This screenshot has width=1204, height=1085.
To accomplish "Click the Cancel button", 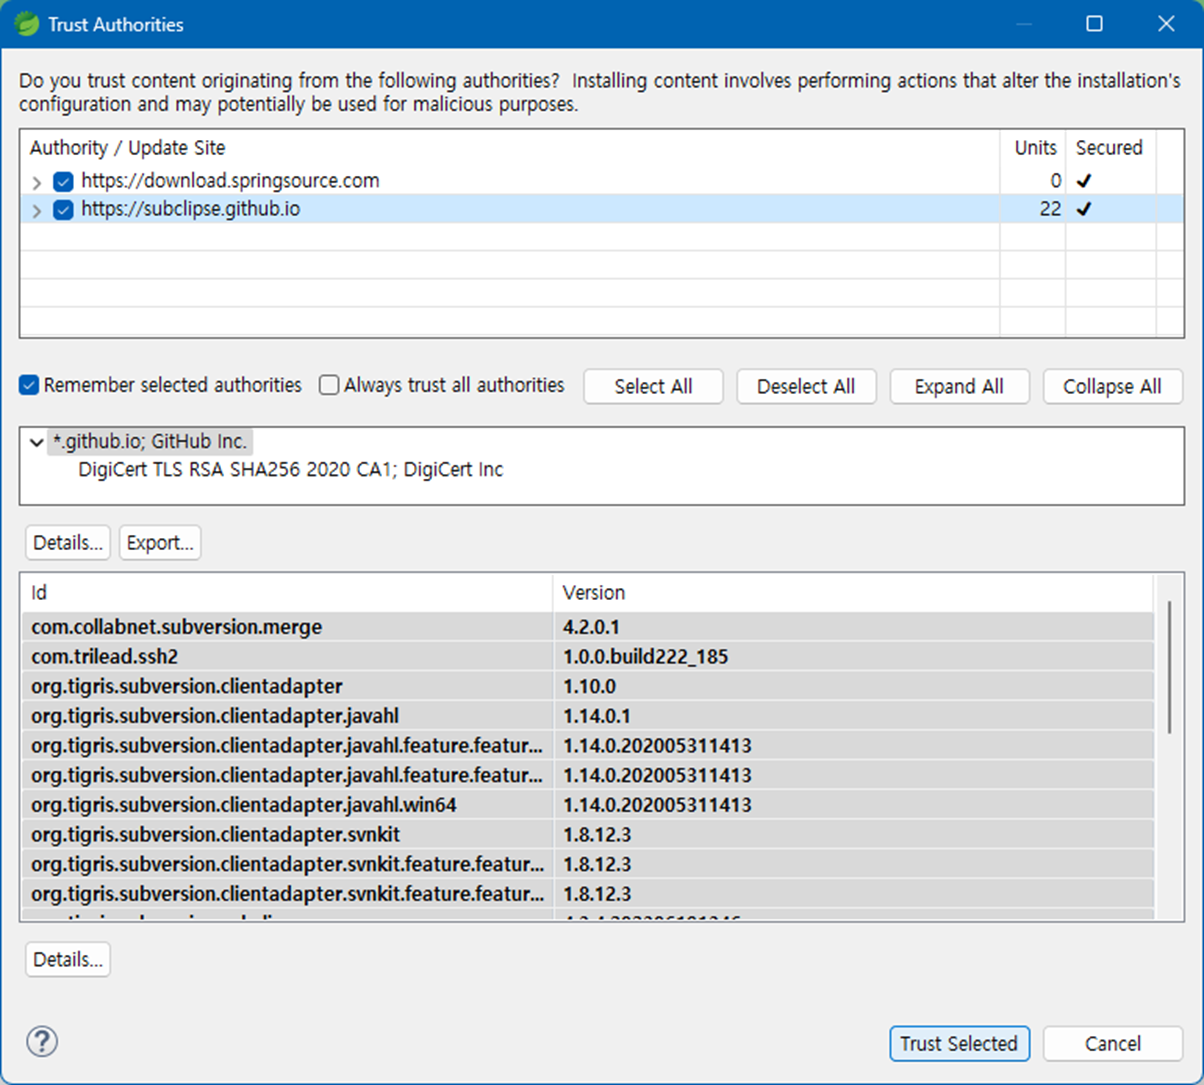I will (1113, 1043).
